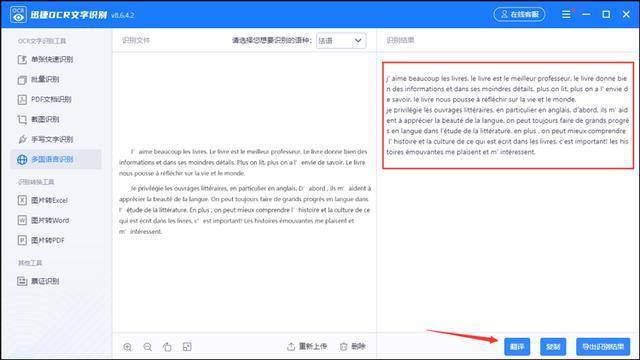Open 截图识别 screenshot tool
640x360 pixels.
pos(38,120)
